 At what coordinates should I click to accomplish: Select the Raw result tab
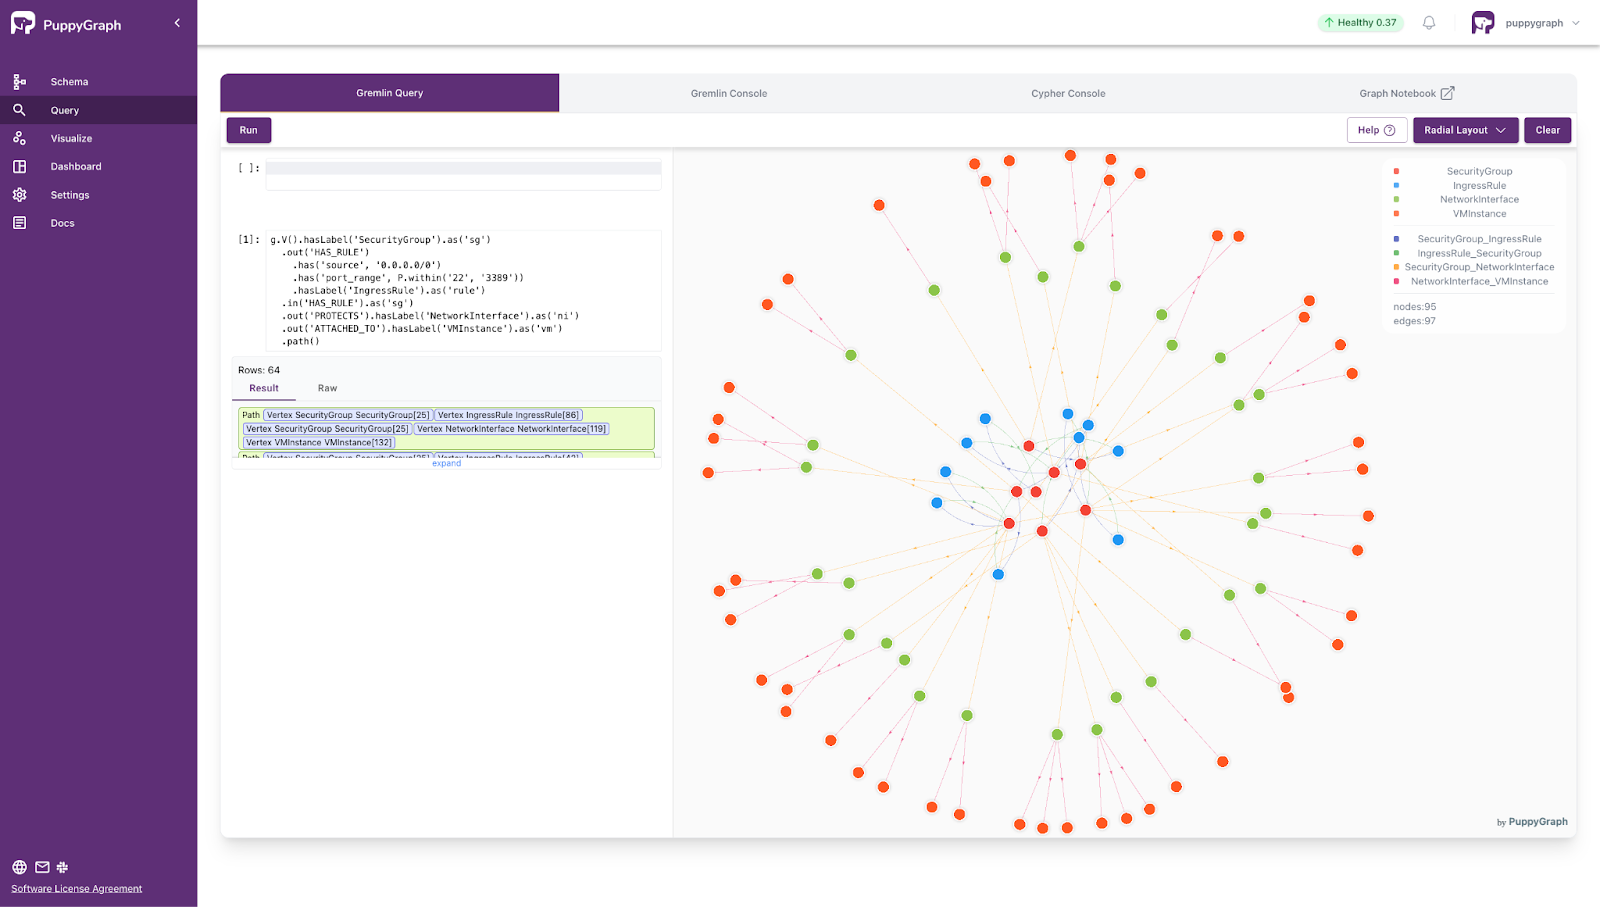pyautogui.click(x=327, y=388)
